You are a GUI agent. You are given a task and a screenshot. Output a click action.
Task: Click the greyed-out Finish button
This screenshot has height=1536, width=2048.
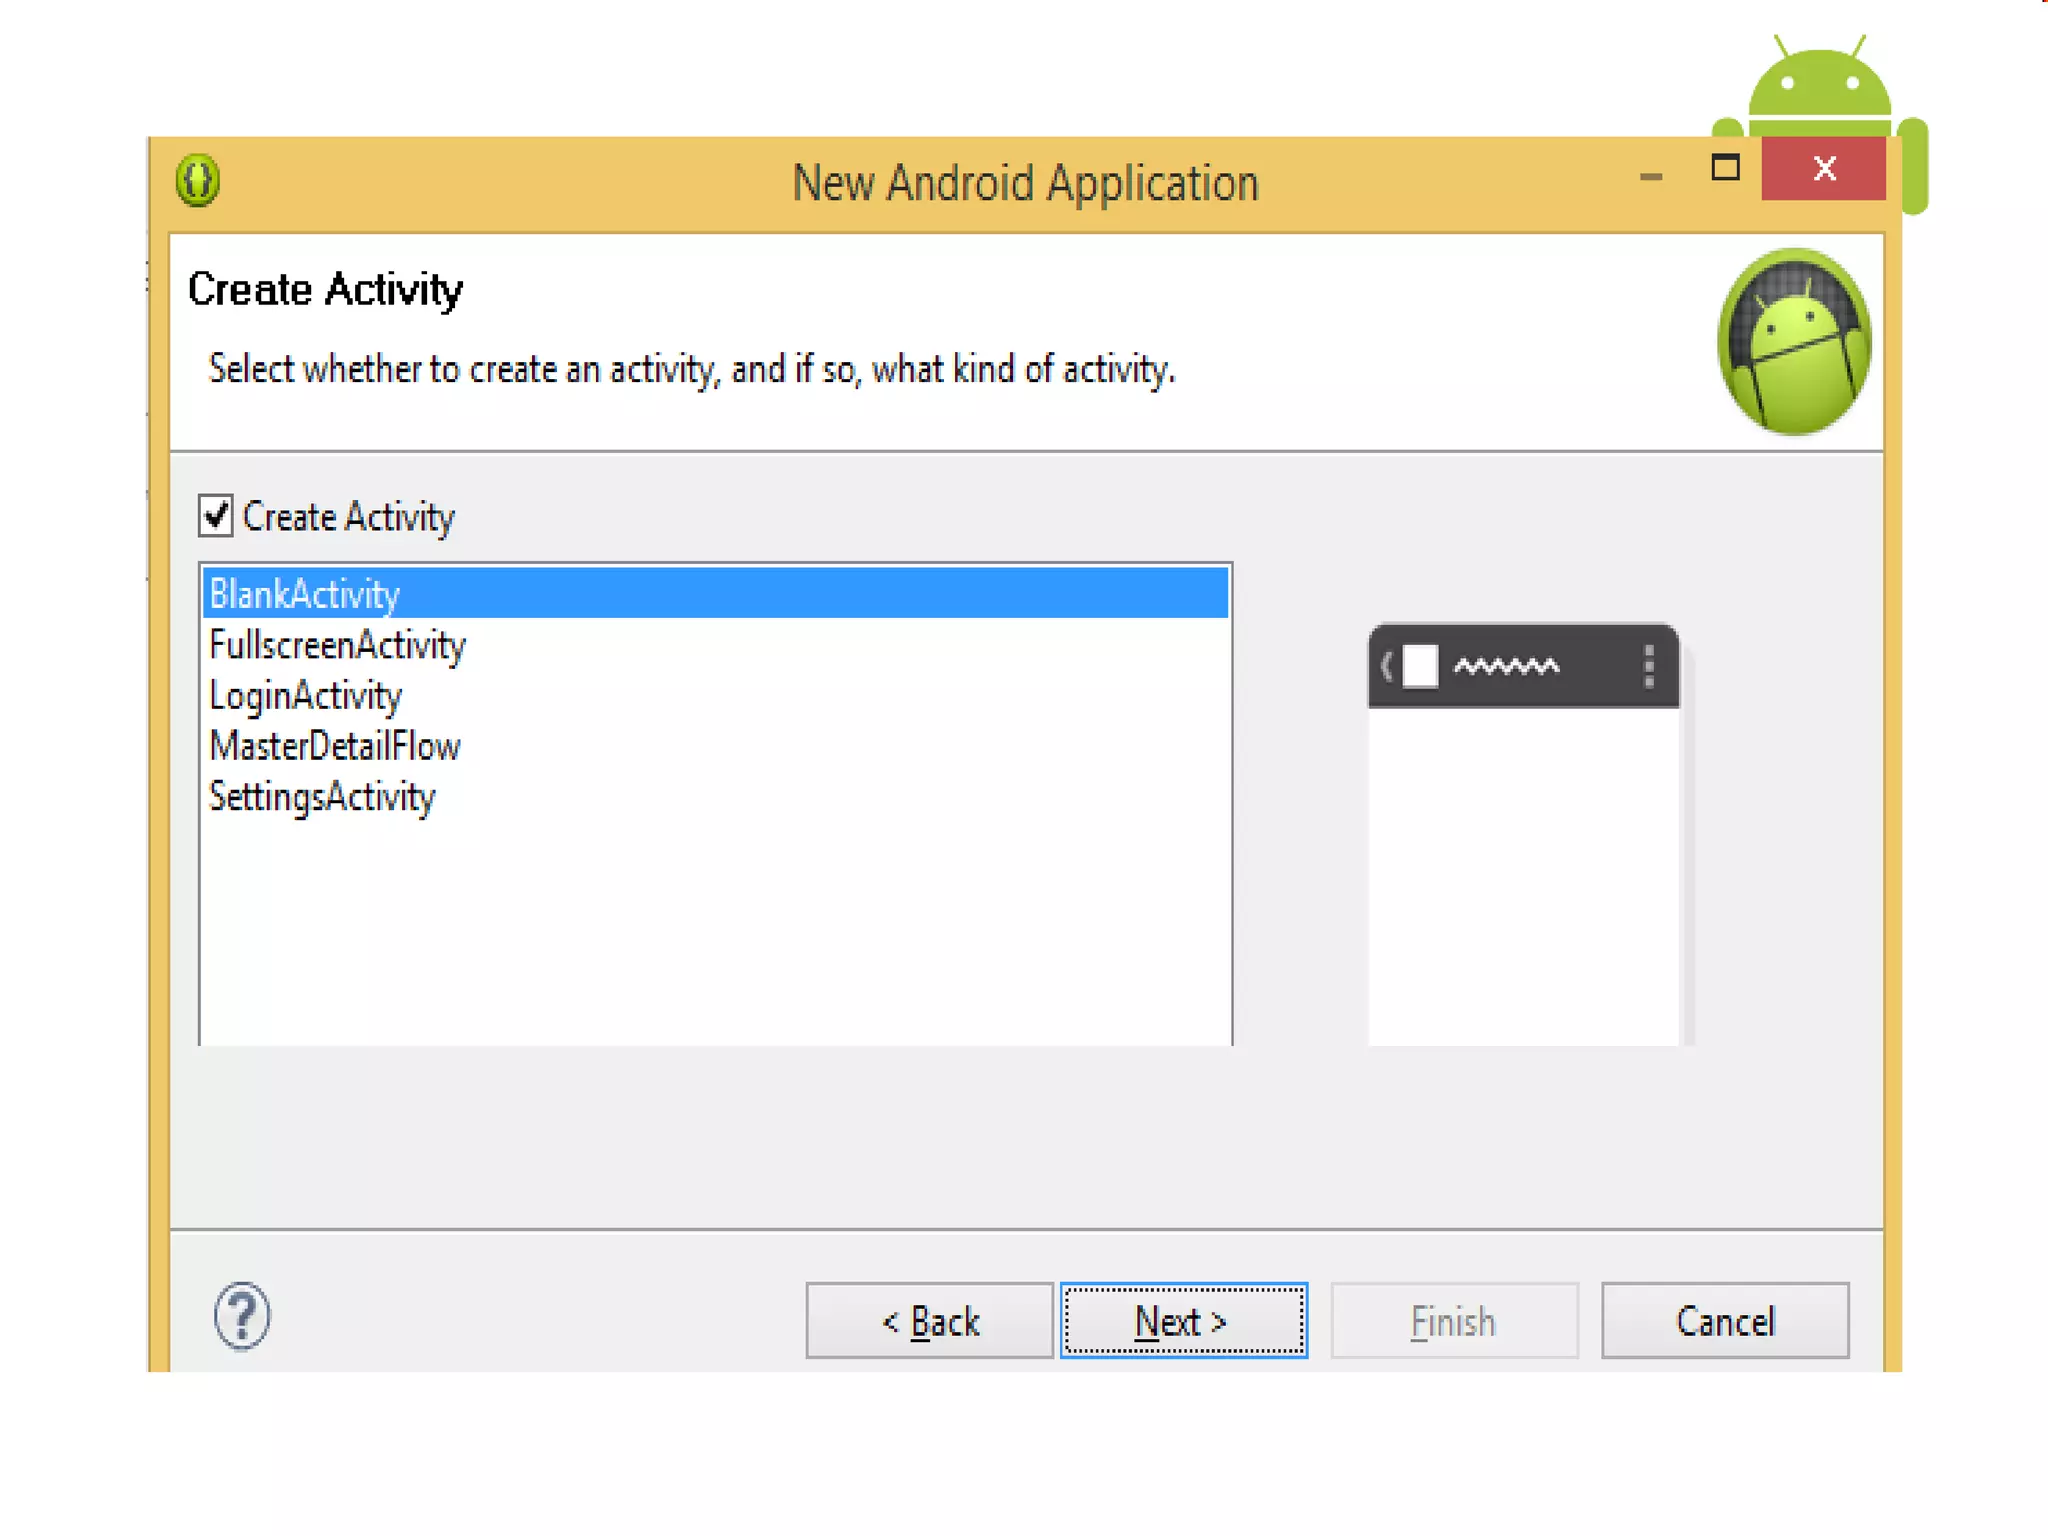[1453, 1321]
